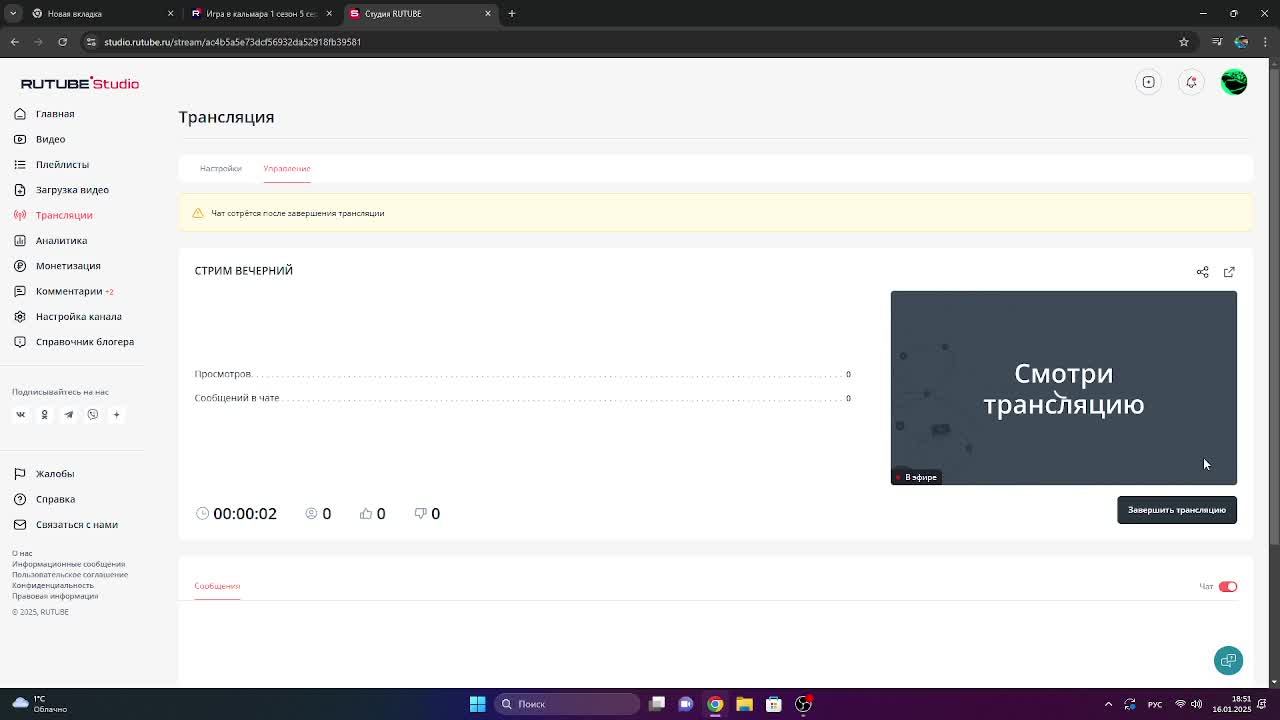
Task: Click the Odnoklassniki social icon
Action: (44, 414)
